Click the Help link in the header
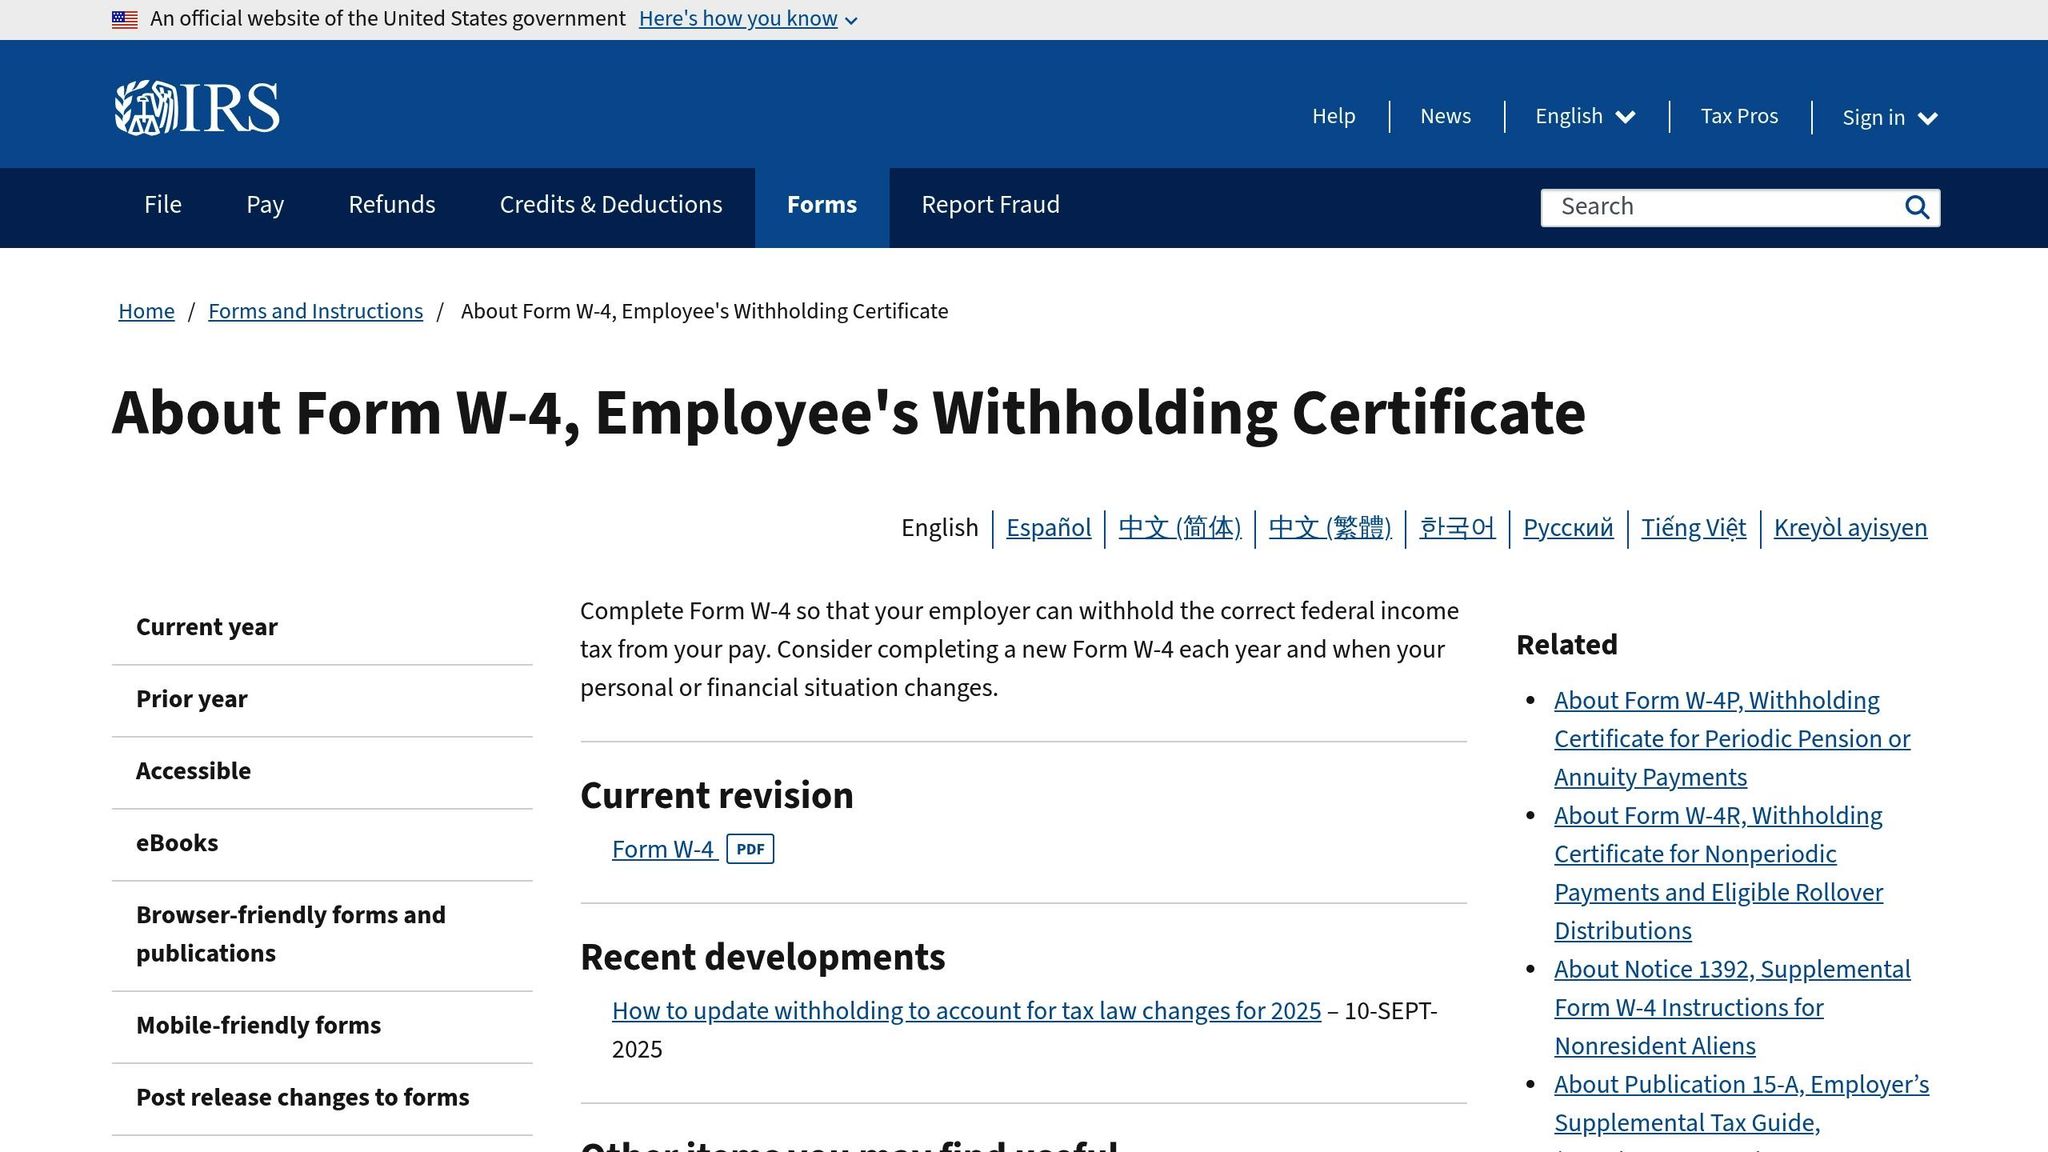This screenshot has width=2048, height=1152. pos(1333,116)
